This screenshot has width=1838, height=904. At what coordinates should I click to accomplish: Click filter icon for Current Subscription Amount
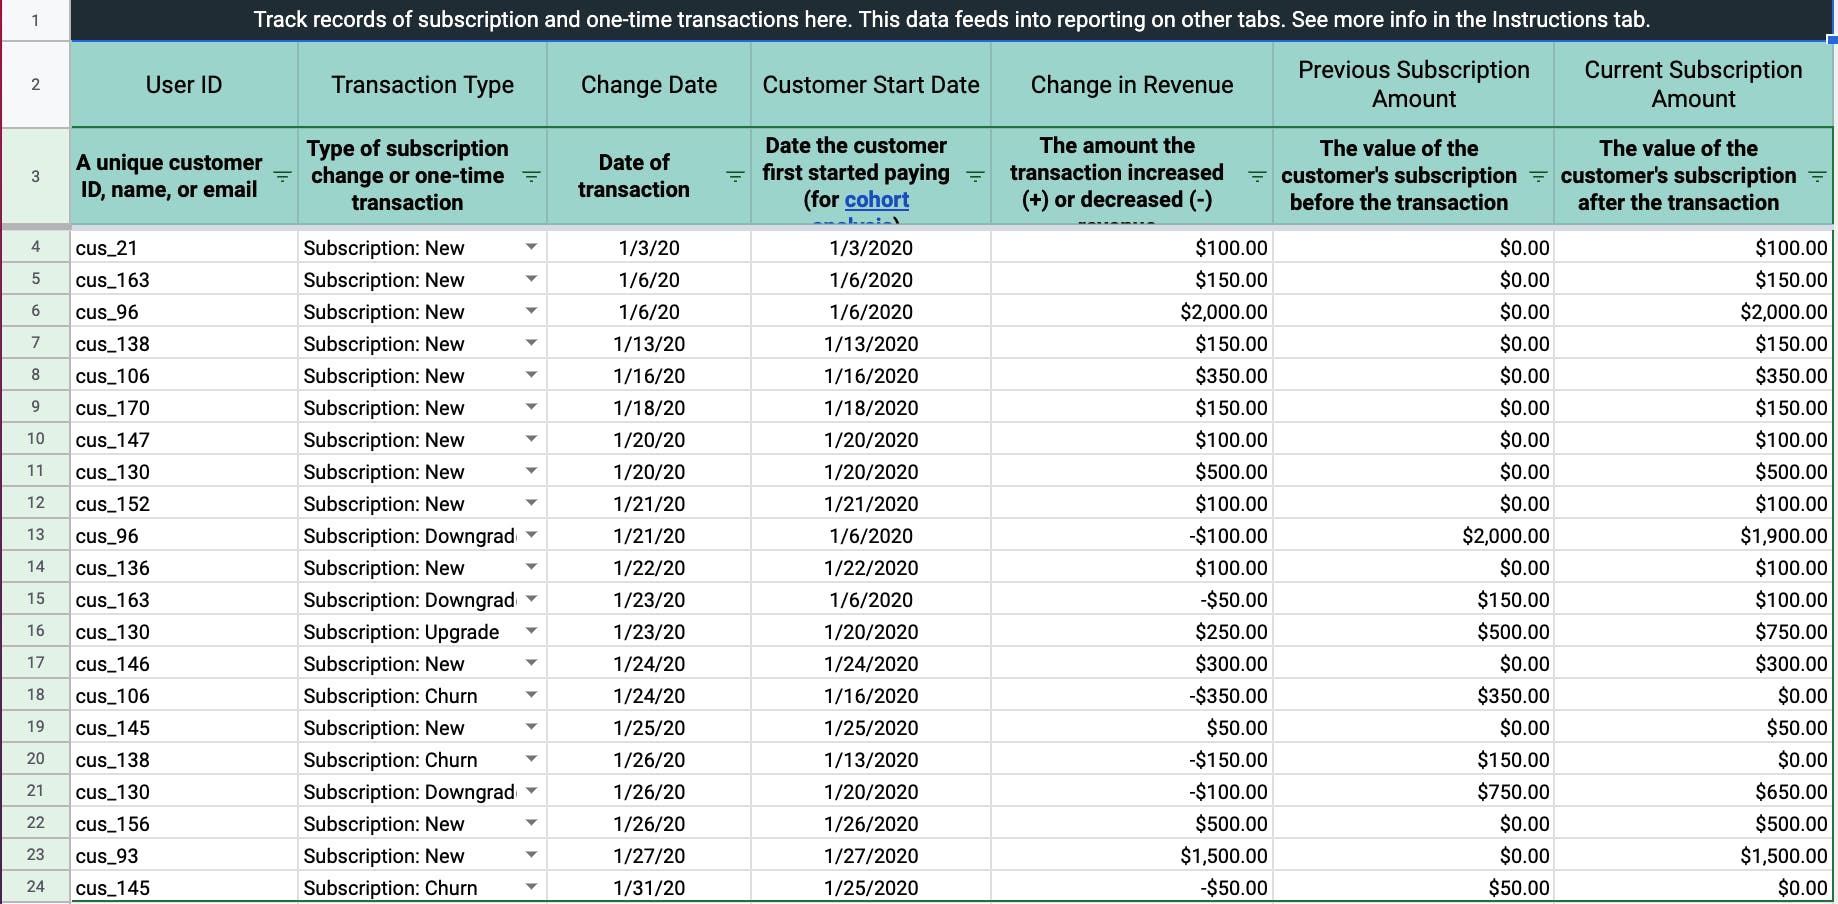point(1817,177)
